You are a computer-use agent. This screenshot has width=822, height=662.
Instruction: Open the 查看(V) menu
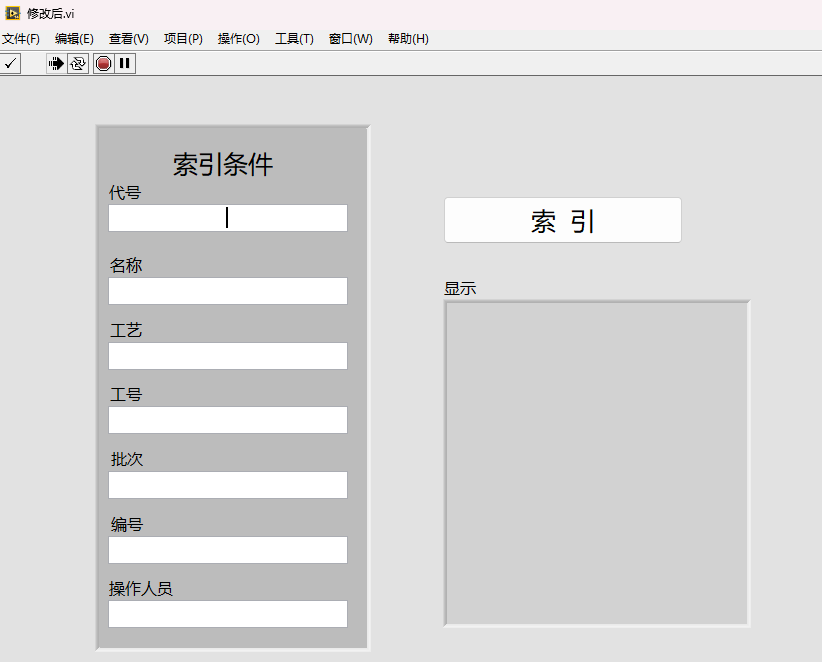point(127,38)
